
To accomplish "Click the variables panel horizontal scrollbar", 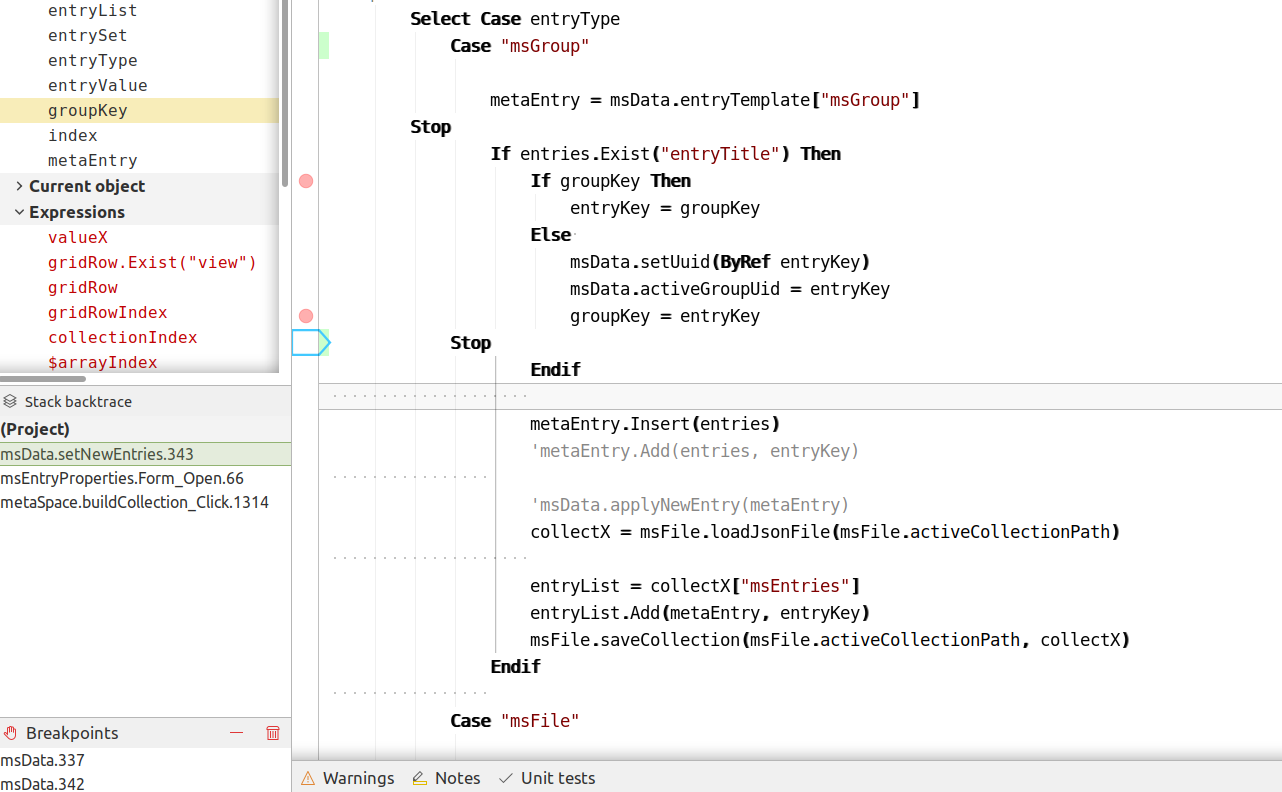I will (x=43, y=379).
